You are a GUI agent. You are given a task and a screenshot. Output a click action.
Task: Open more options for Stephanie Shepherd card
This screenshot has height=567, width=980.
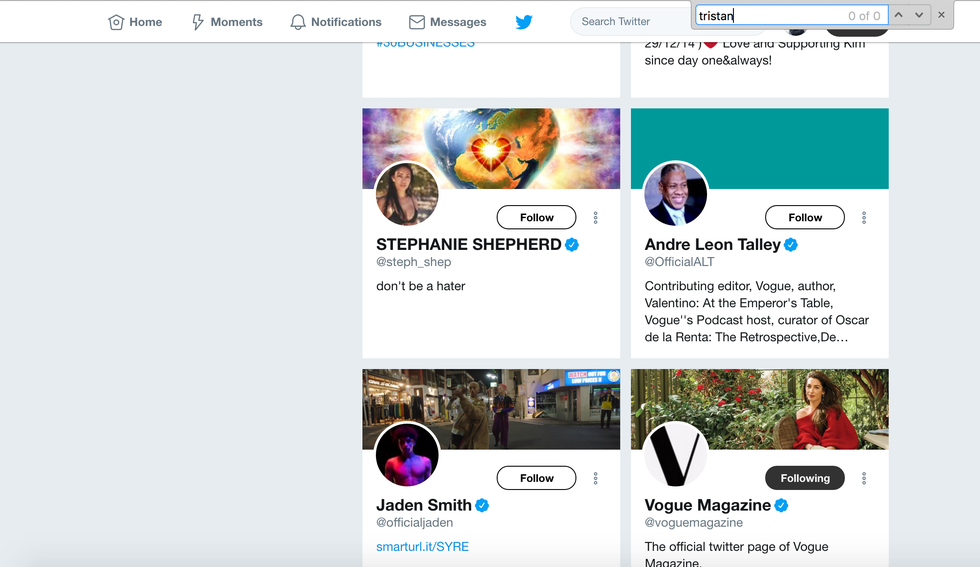[596, 217]
